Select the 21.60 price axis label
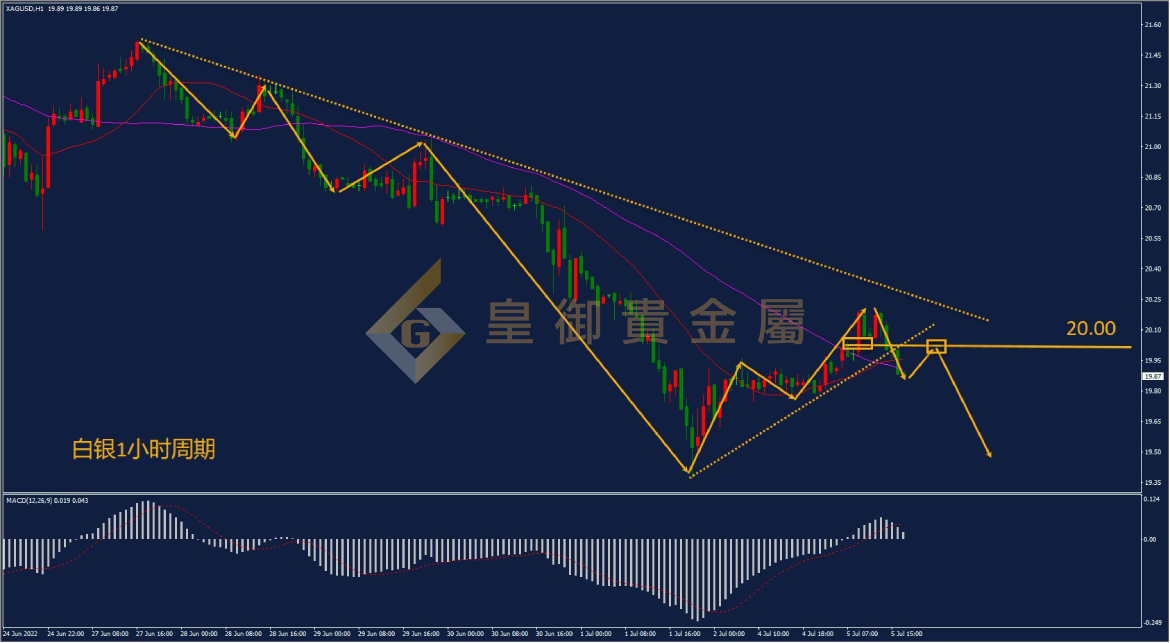The height and width of the screenshot is (643, 1170). click(1152, 25)
